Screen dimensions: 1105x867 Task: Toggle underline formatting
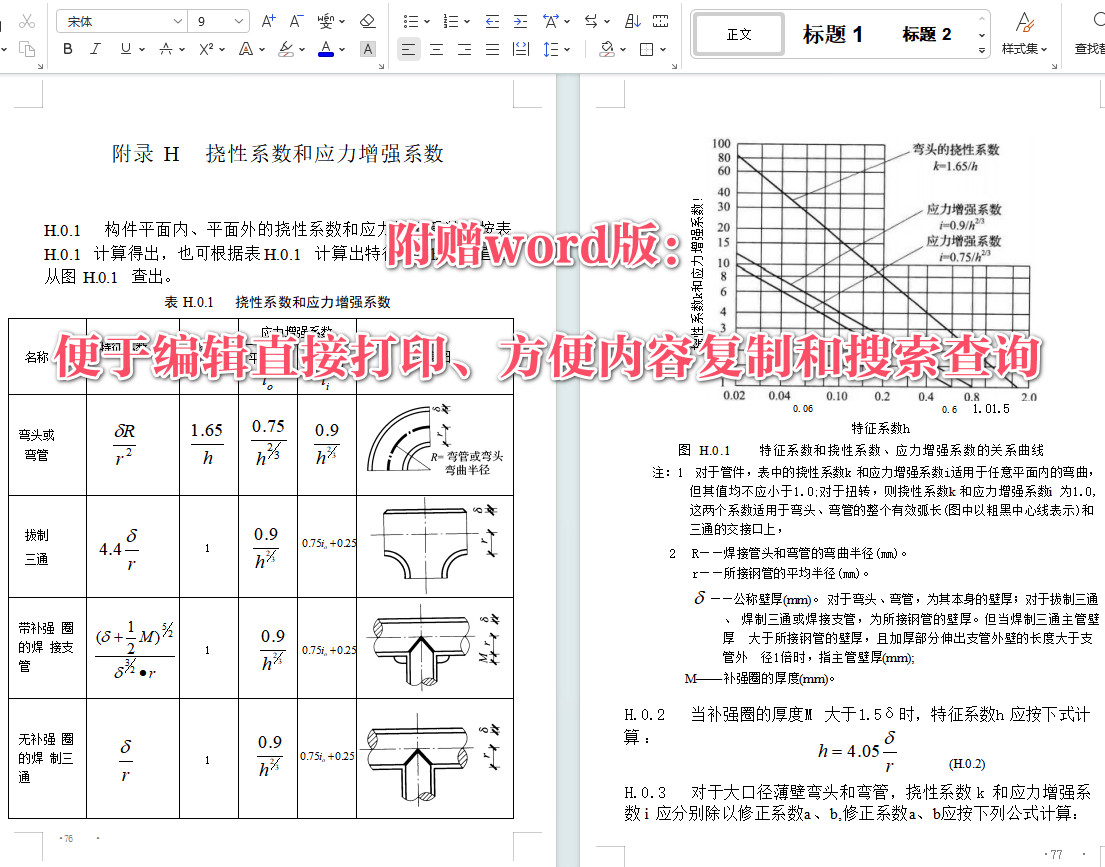123,48
